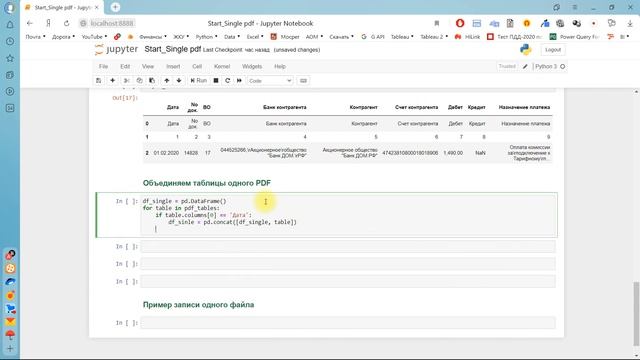
Task: Restart the kernel with the circular arrow
Action: tap(227, 80)
